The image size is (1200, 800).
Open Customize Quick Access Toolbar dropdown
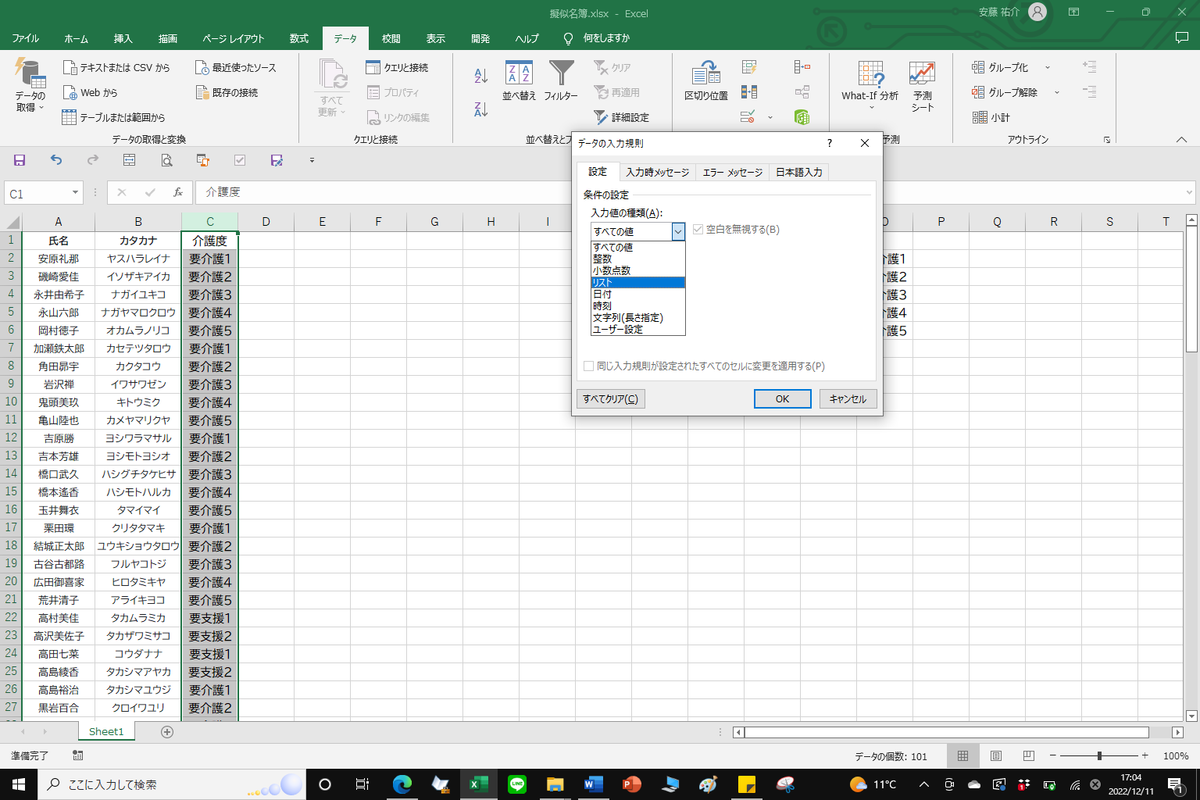click(x=312, y=160)
